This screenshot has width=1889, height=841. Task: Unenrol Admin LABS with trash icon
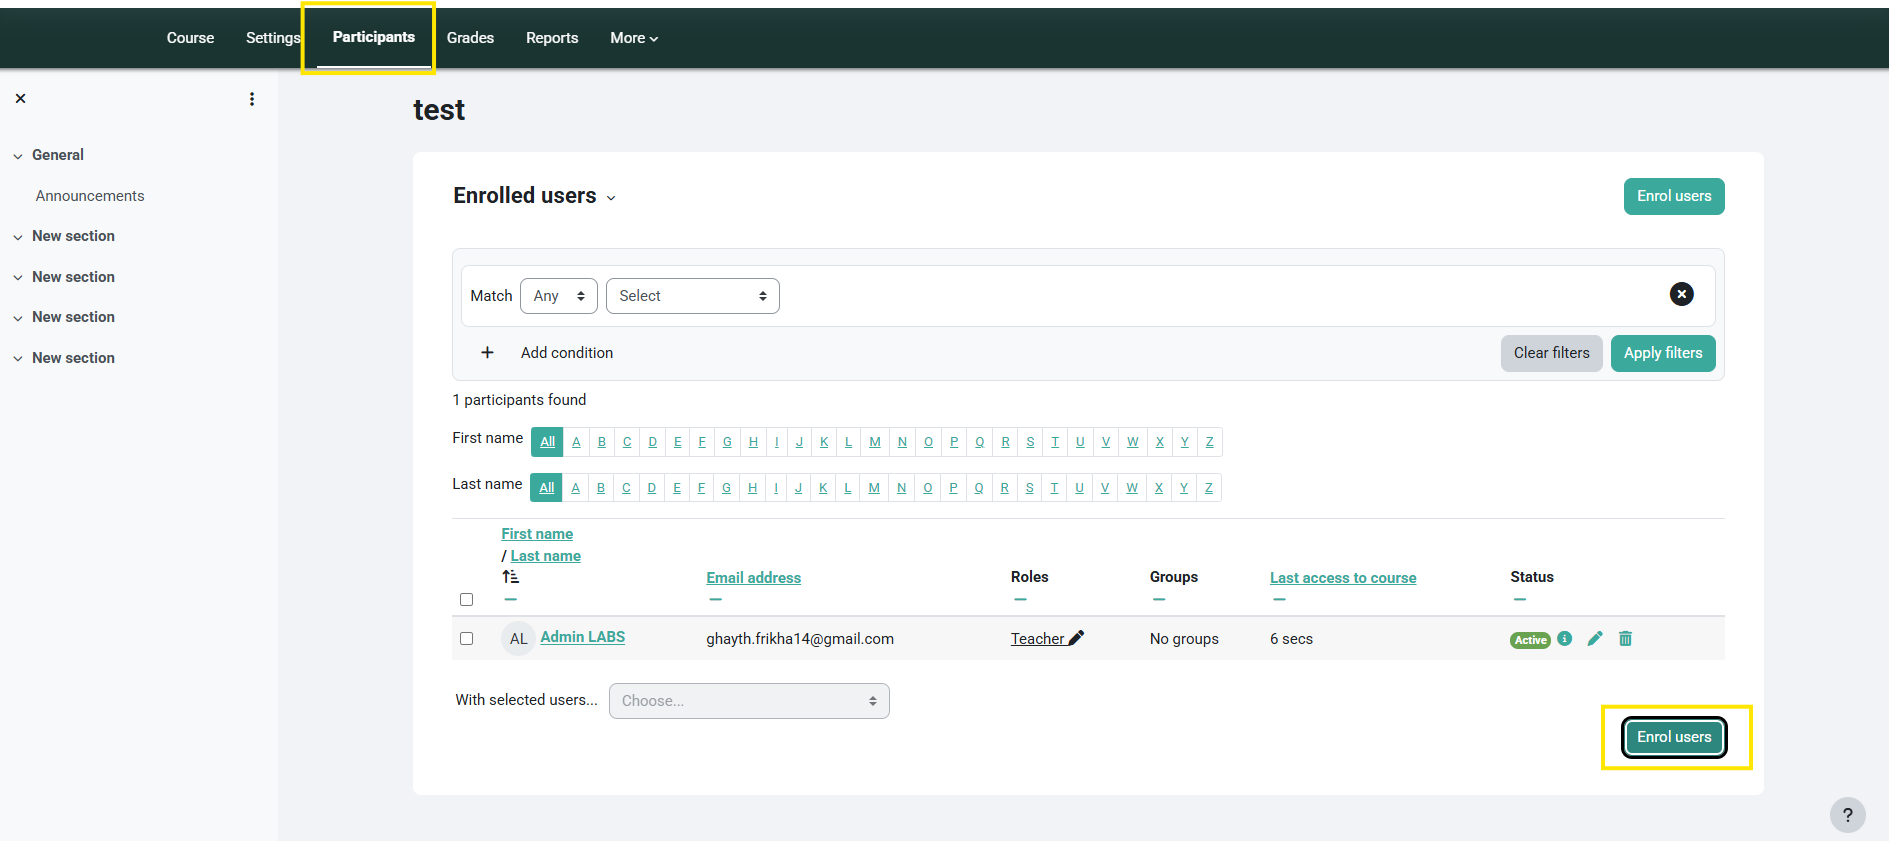point(1625,639)
